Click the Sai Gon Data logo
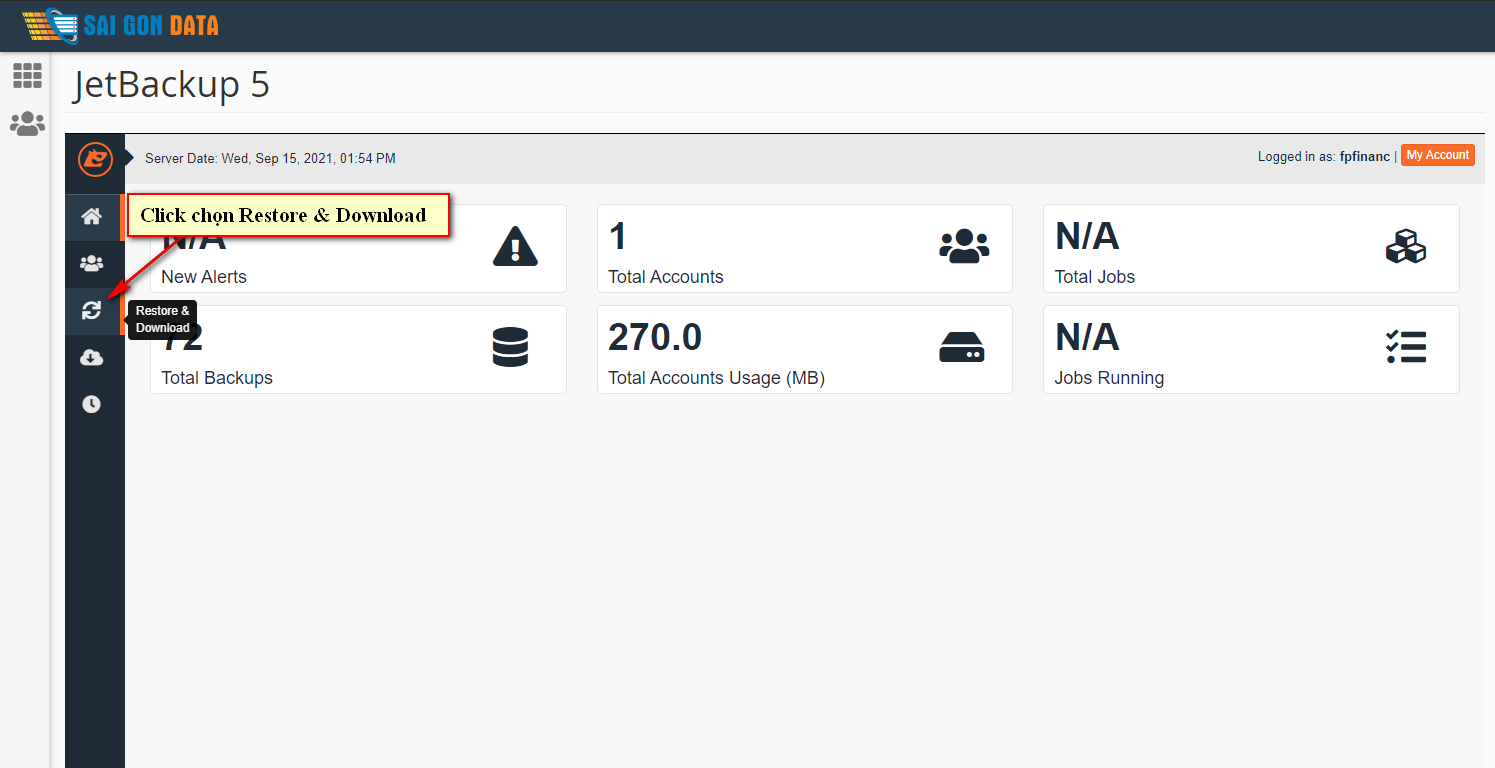This screenshot has height=768, width=1495. [x=120, y=24]
